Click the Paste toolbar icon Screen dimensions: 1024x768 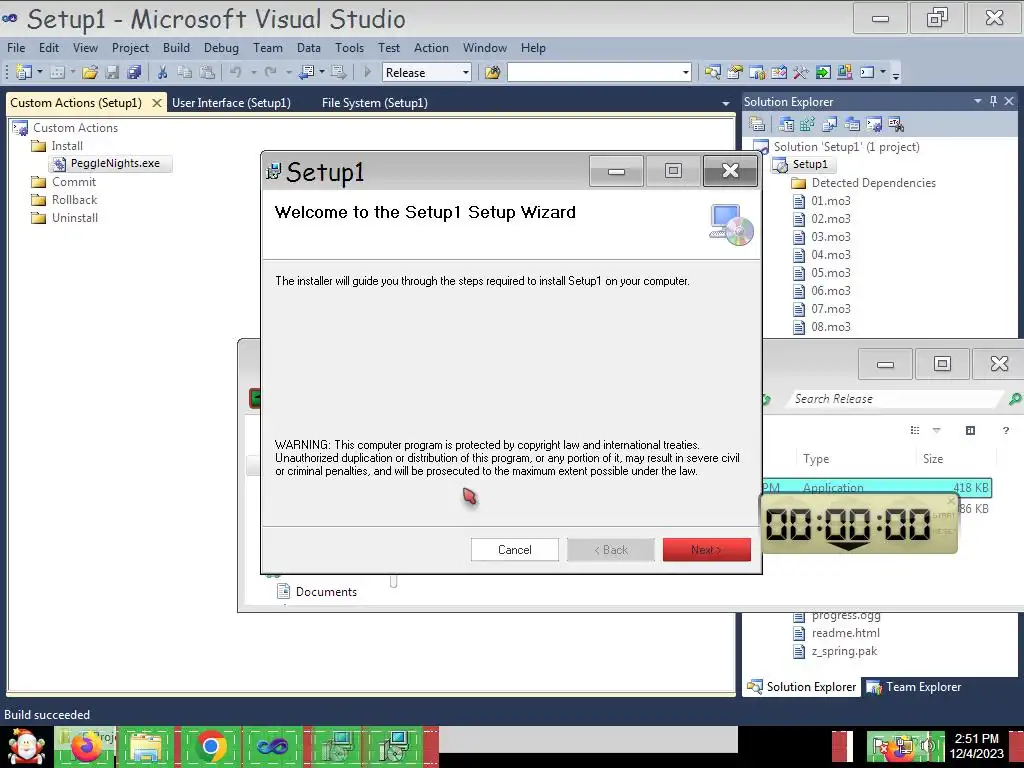click(x=207, y=72)
